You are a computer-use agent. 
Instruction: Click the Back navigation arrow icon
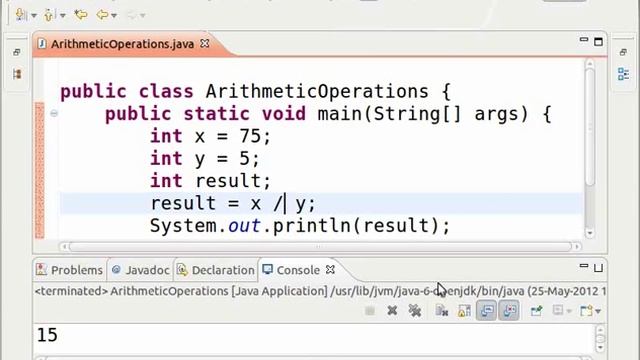[102, 15]
